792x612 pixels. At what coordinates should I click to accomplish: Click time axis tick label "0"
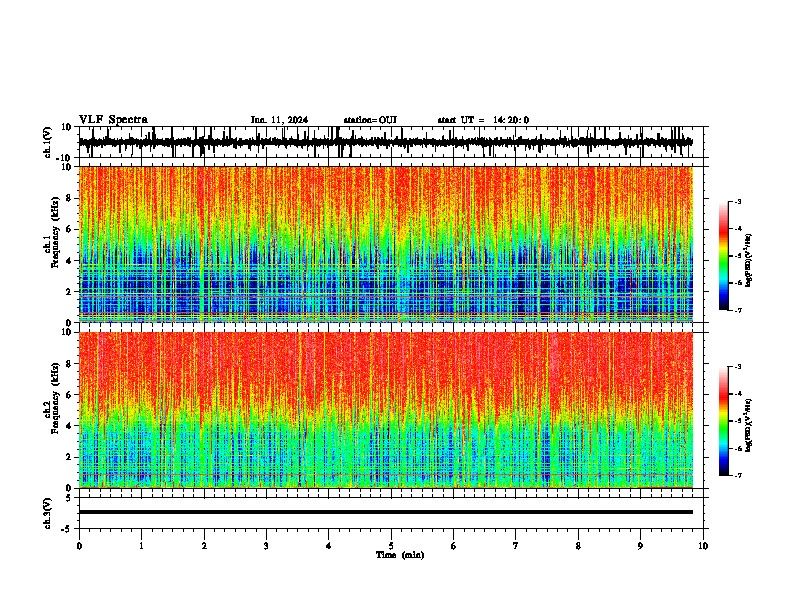[x=79, y=546]
